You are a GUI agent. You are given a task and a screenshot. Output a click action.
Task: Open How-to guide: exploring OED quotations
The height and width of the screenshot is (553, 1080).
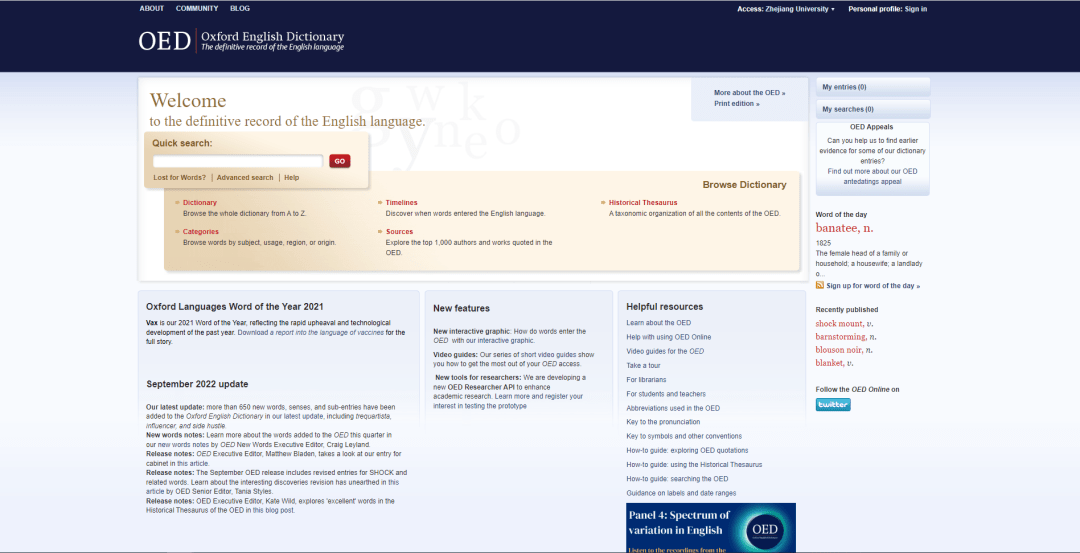[x=687, y=450]
